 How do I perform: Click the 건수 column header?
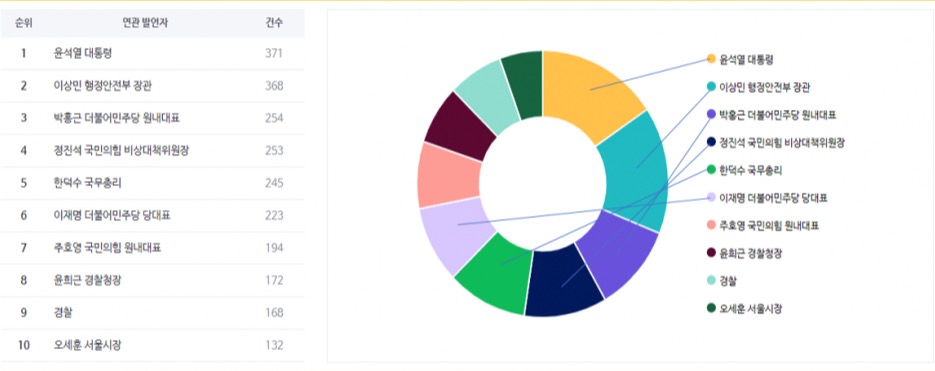pyautogui.click(x=274, y=23)
